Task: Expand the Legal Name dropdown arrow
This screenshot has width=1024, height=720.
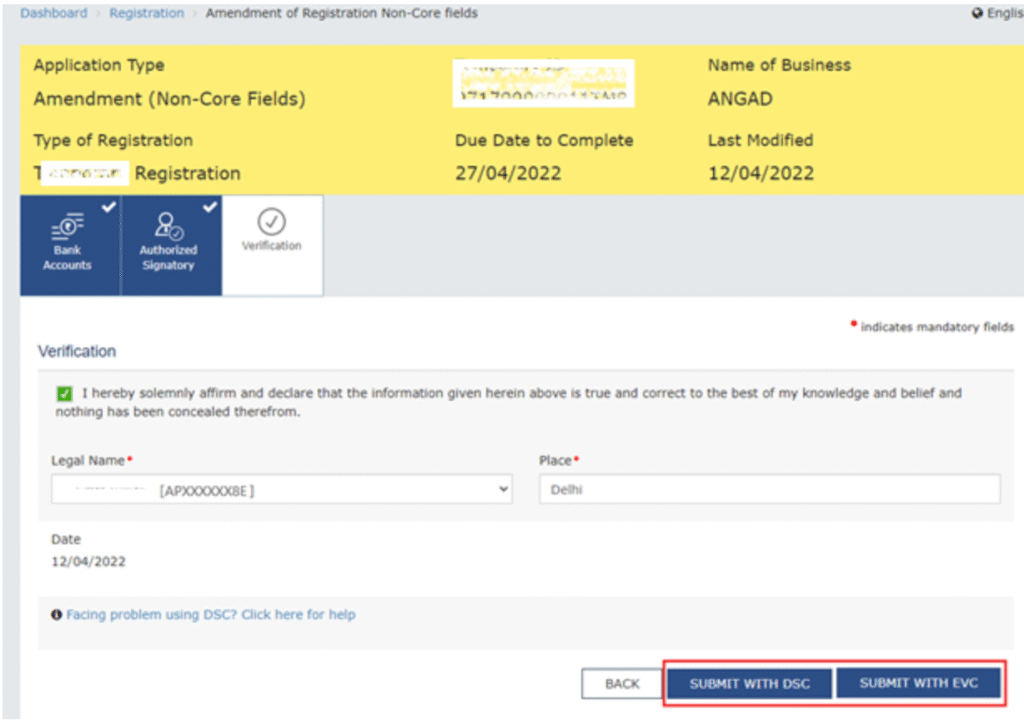Action: click(502, 490)
